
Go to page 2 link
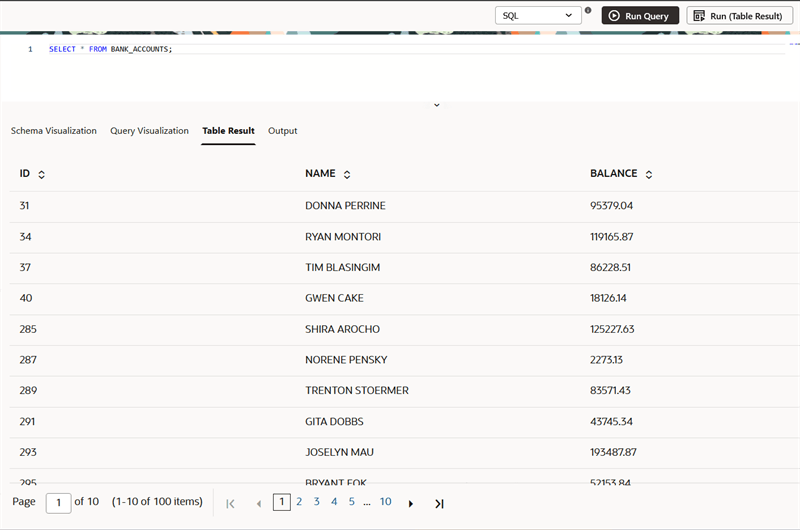(299, 501)
